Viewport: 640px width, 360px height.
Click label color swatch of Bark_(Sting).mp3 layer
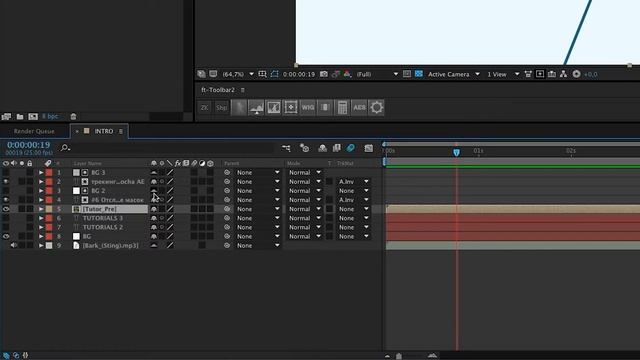[49, 245]
